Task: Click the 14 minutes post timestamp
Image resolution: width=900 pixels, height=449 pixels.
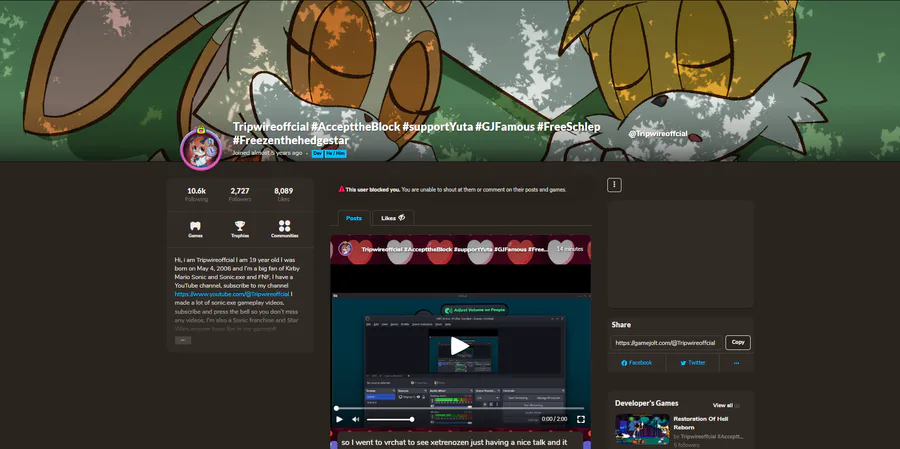Action: (x=569, y=249)
